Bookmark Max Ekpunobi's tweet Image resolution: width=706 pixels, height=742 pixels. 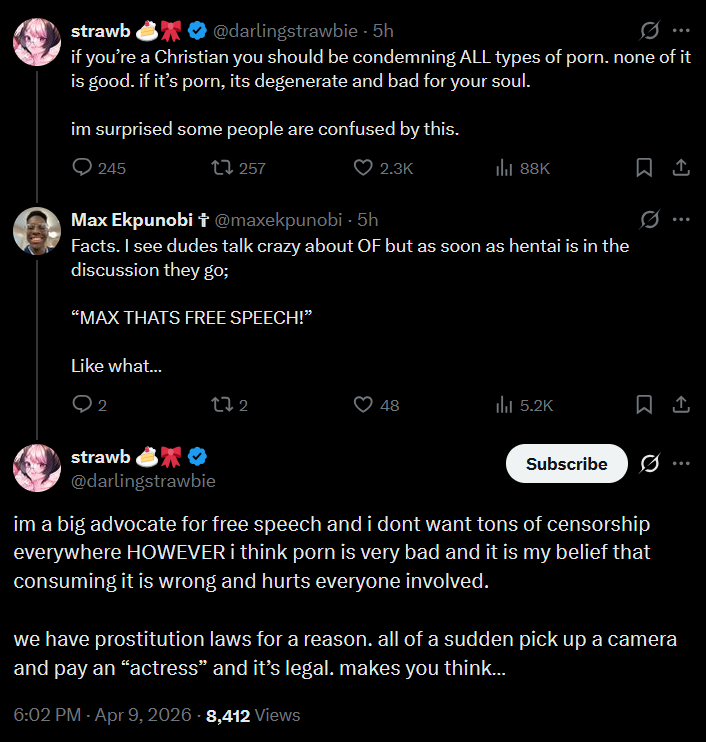(644, 405)
